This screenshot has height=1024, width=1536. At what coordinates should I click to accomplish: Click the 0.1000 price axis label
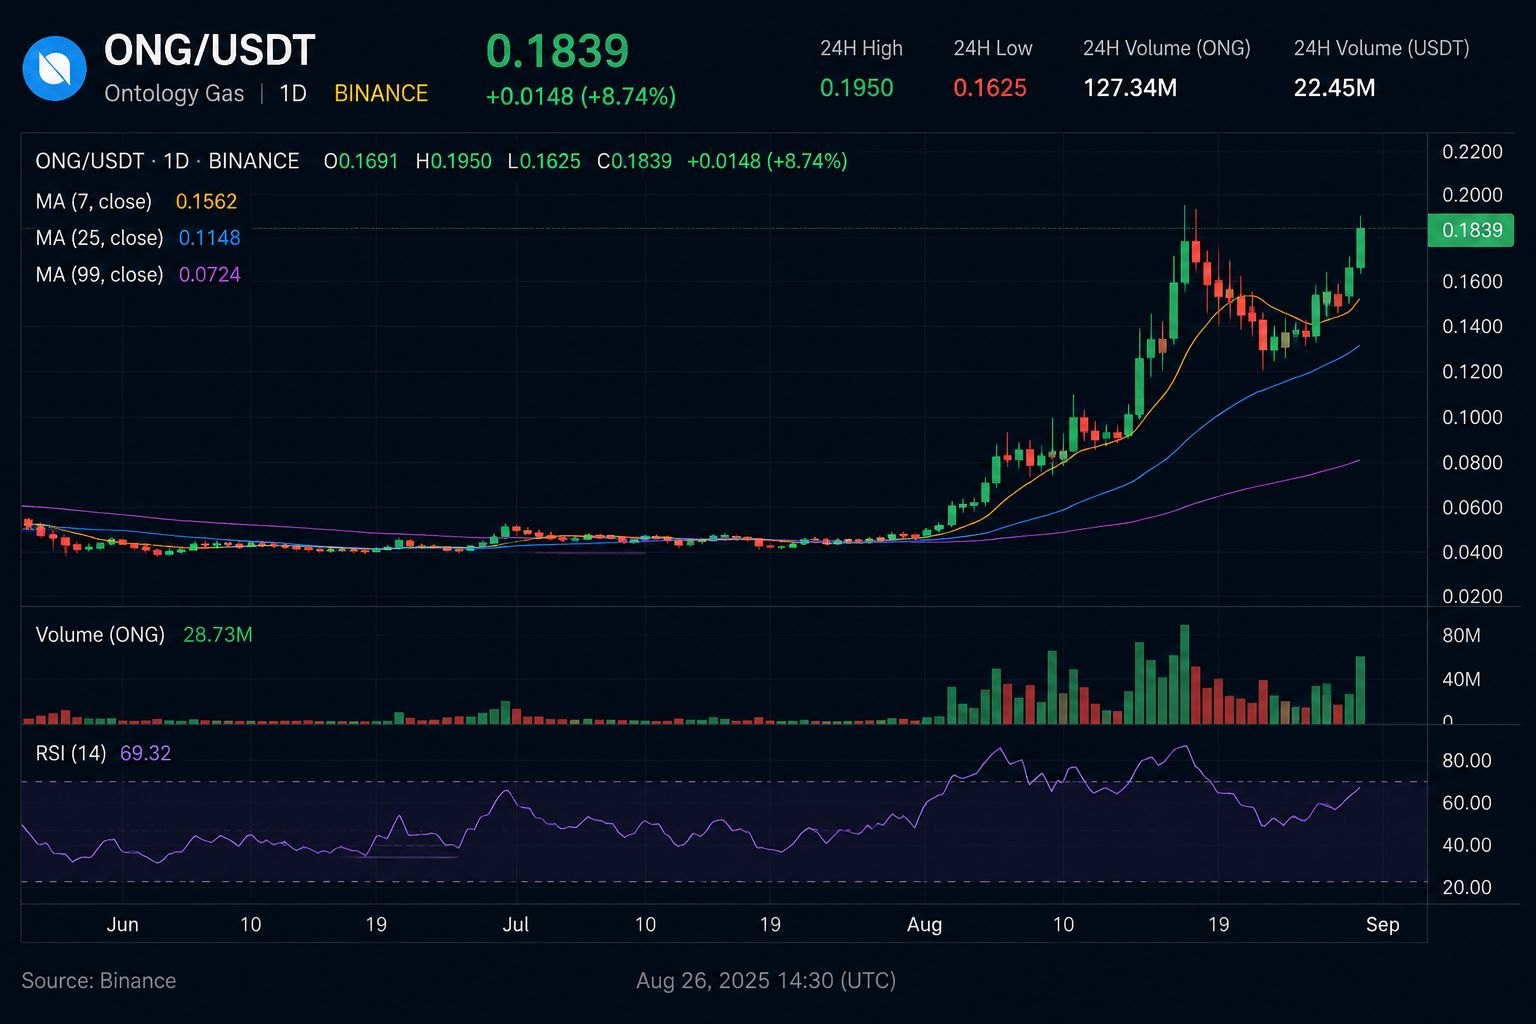[x=1472, y=418]
